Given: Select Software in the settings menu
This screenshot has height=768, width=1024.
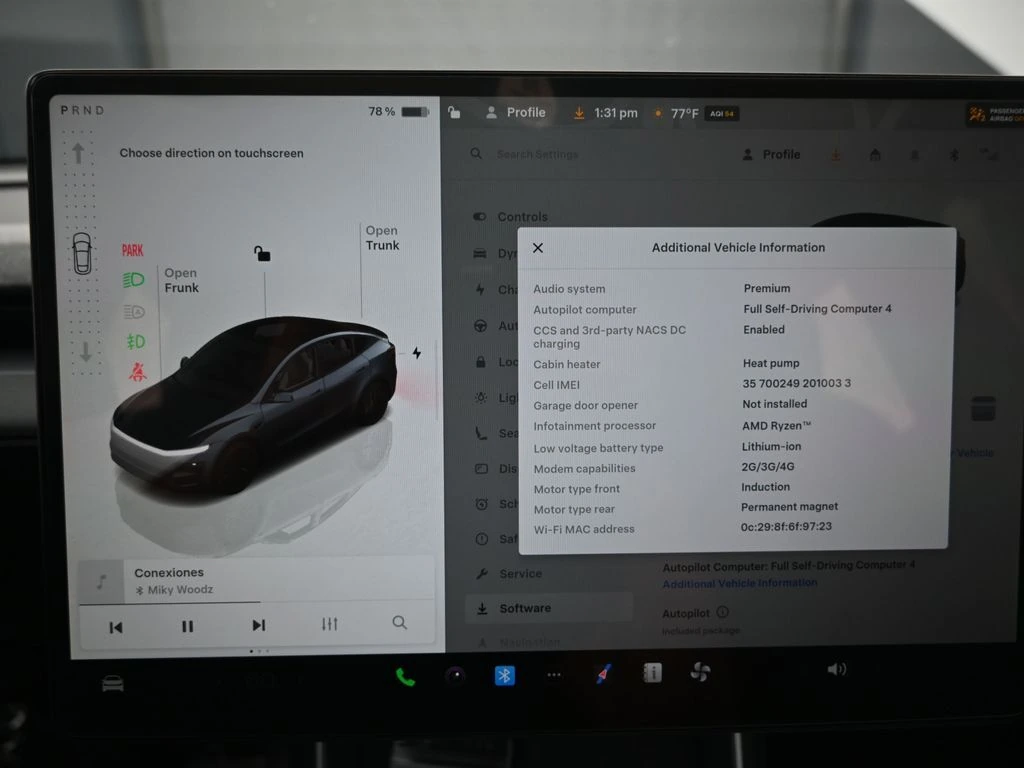Looking at the screenshot, I should pos(525,608).
